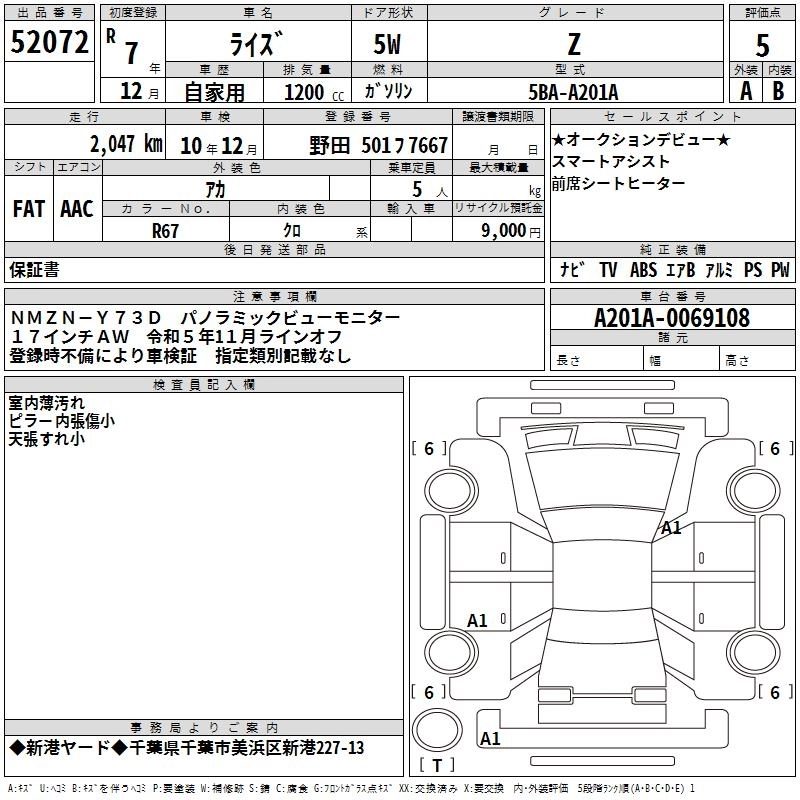Screen dimensions: 800x800
Task: Select the FAT shift type cell
Action: click(x=29, y=208)
